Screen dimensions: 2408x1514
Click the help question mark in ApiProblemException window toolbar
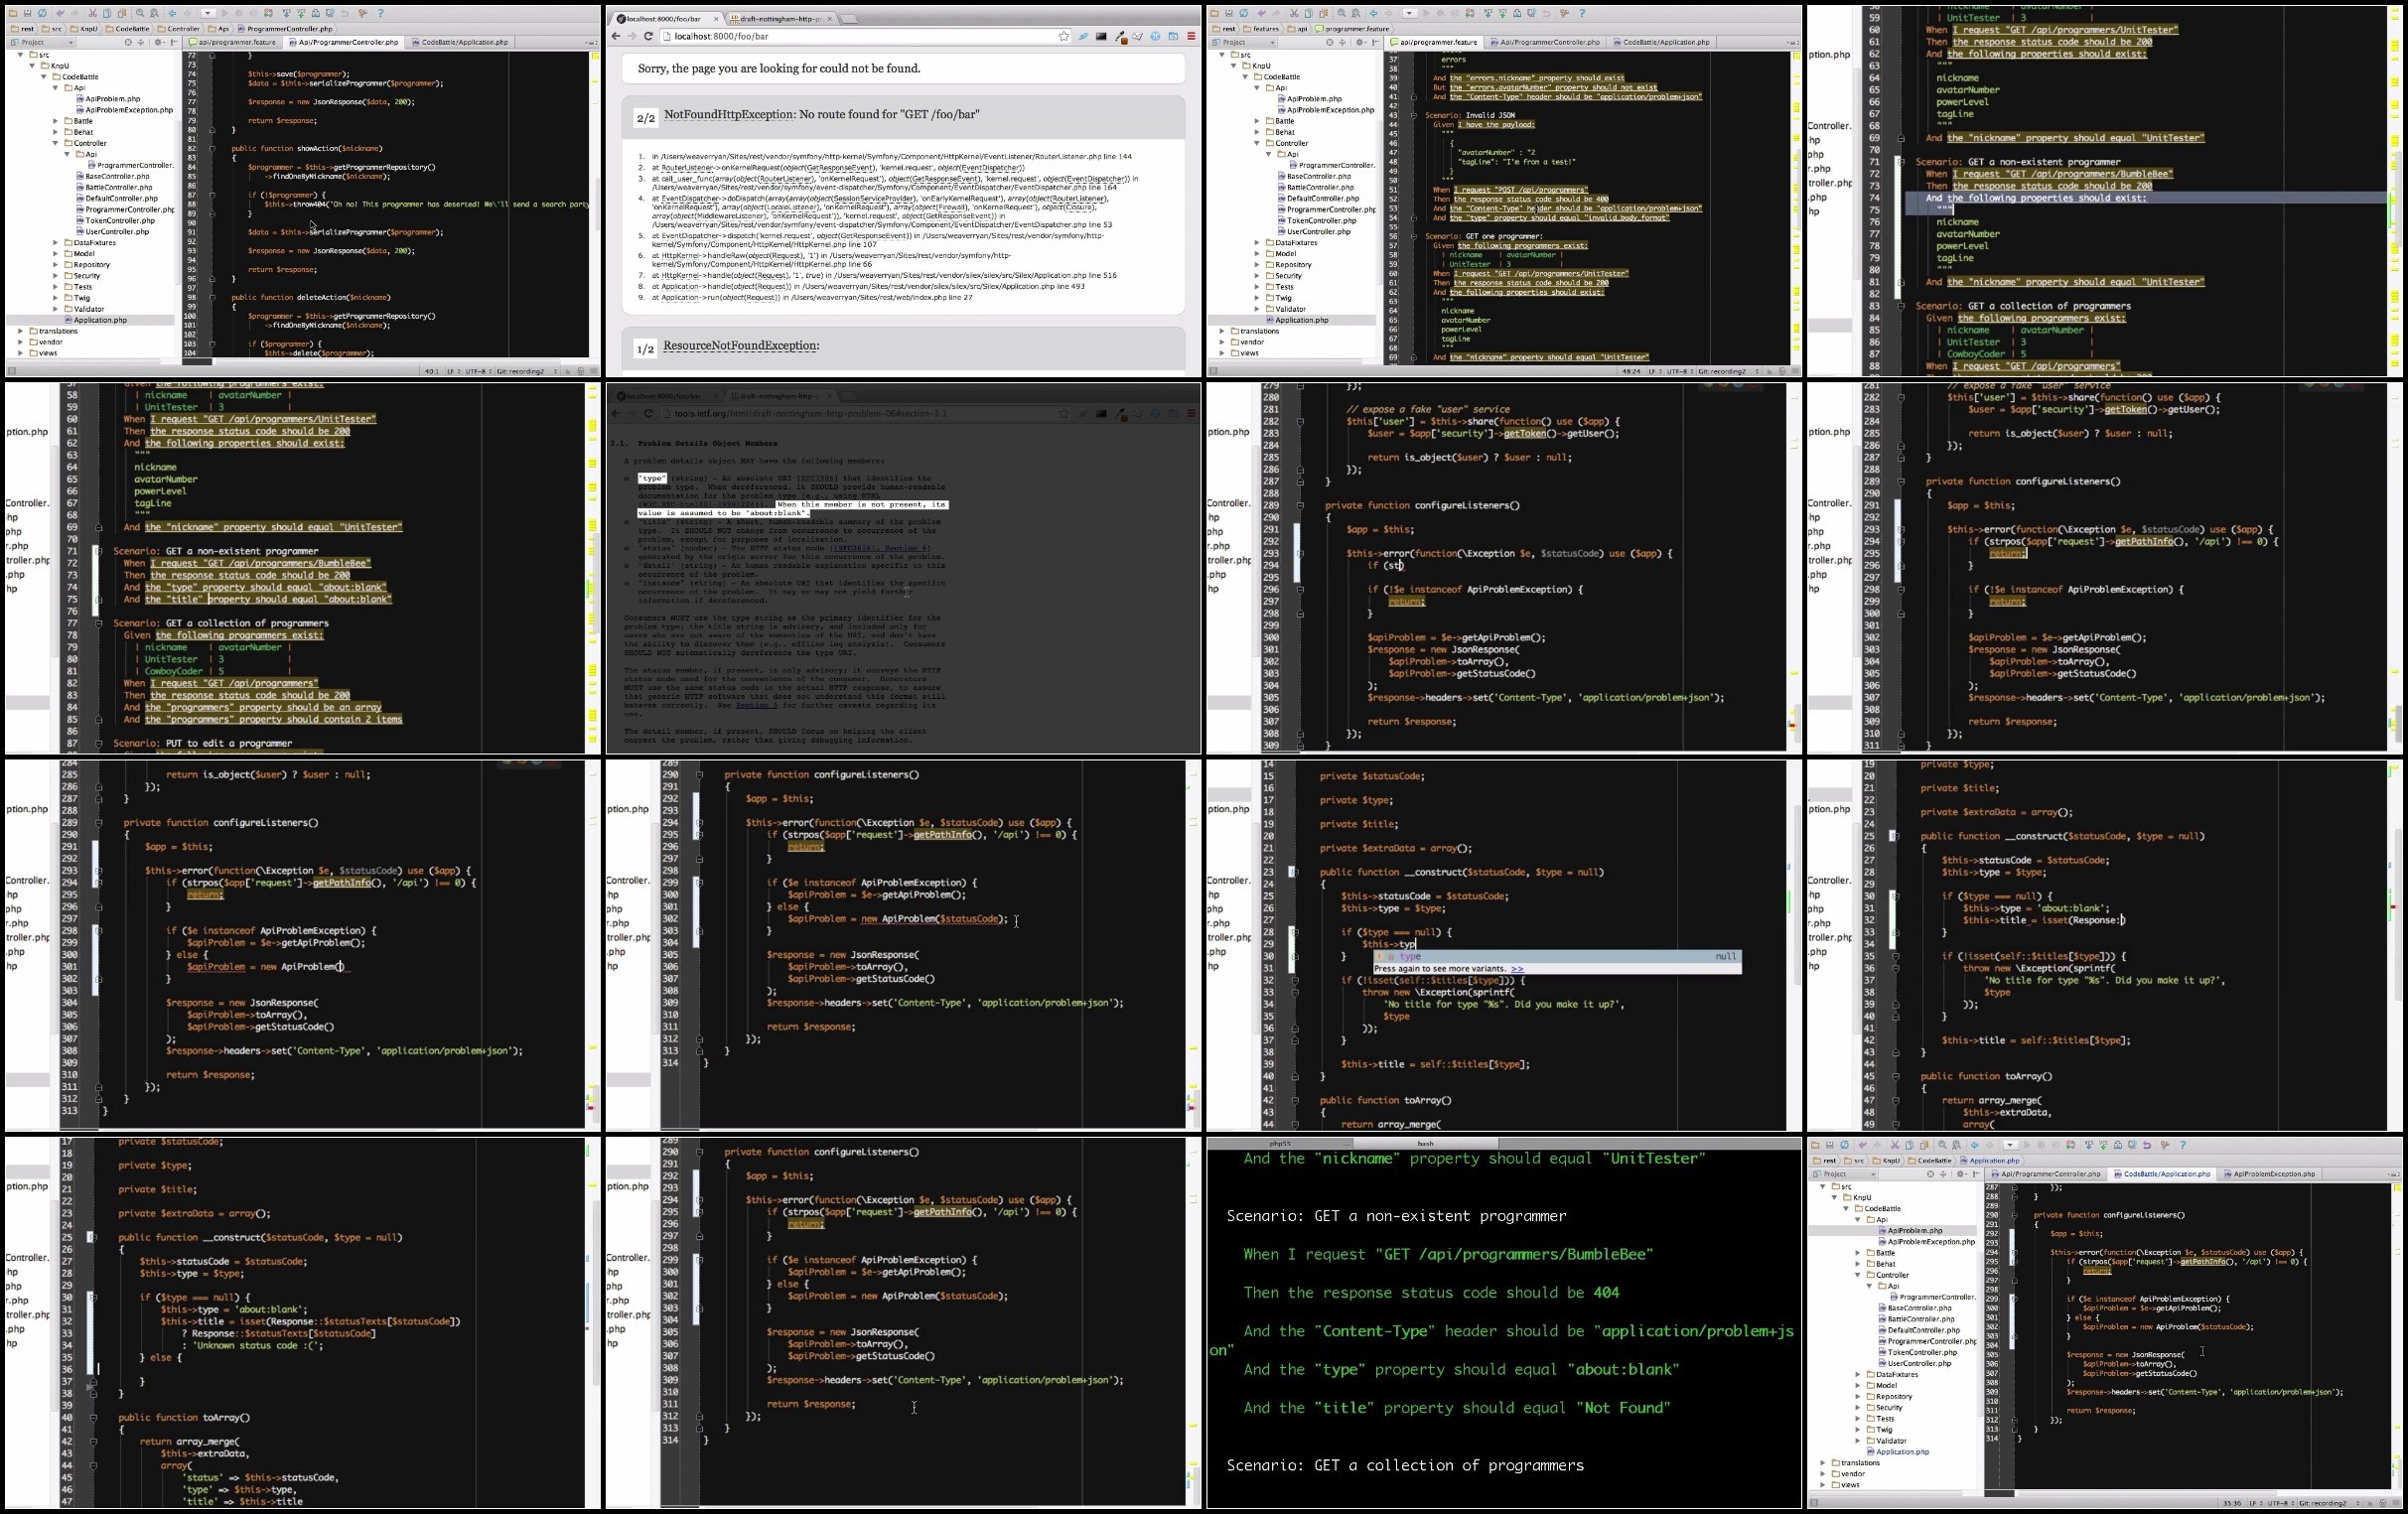(x=2183, y=1145)
